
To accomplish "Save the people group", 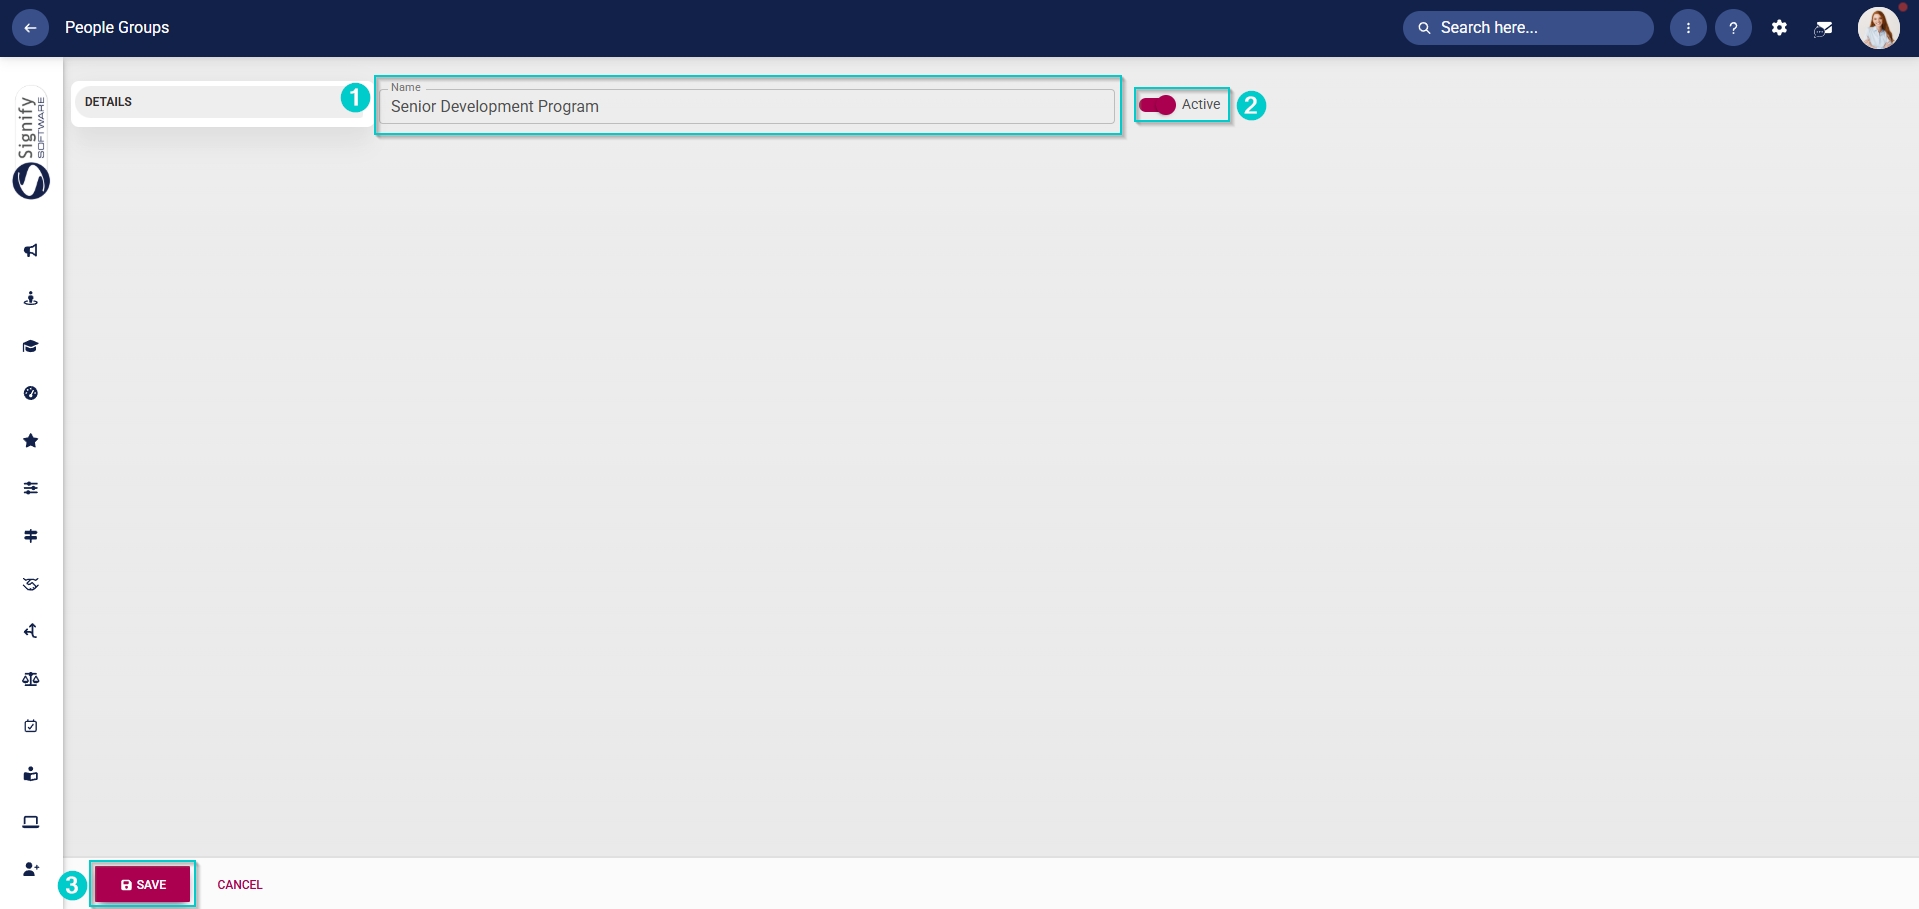I will (x=143, y=884).
